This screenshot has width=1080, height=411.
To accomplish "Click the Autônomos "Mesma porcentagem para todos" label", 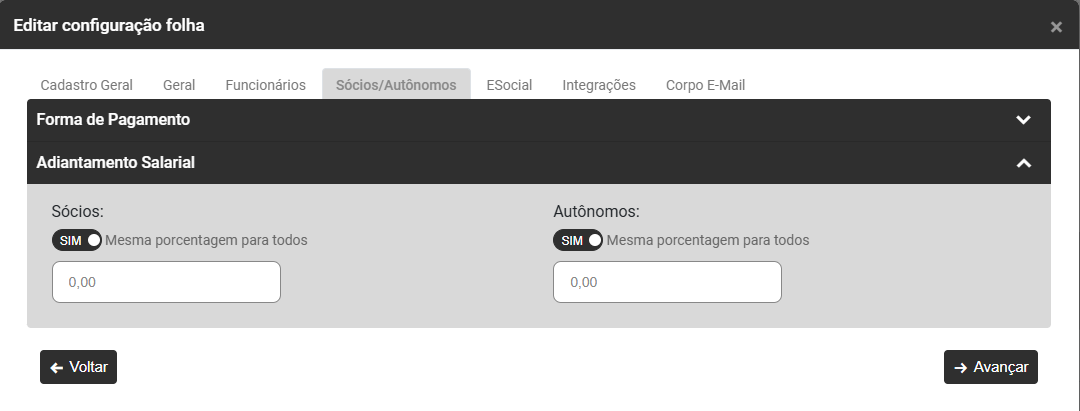I will [x=708, y=240].
